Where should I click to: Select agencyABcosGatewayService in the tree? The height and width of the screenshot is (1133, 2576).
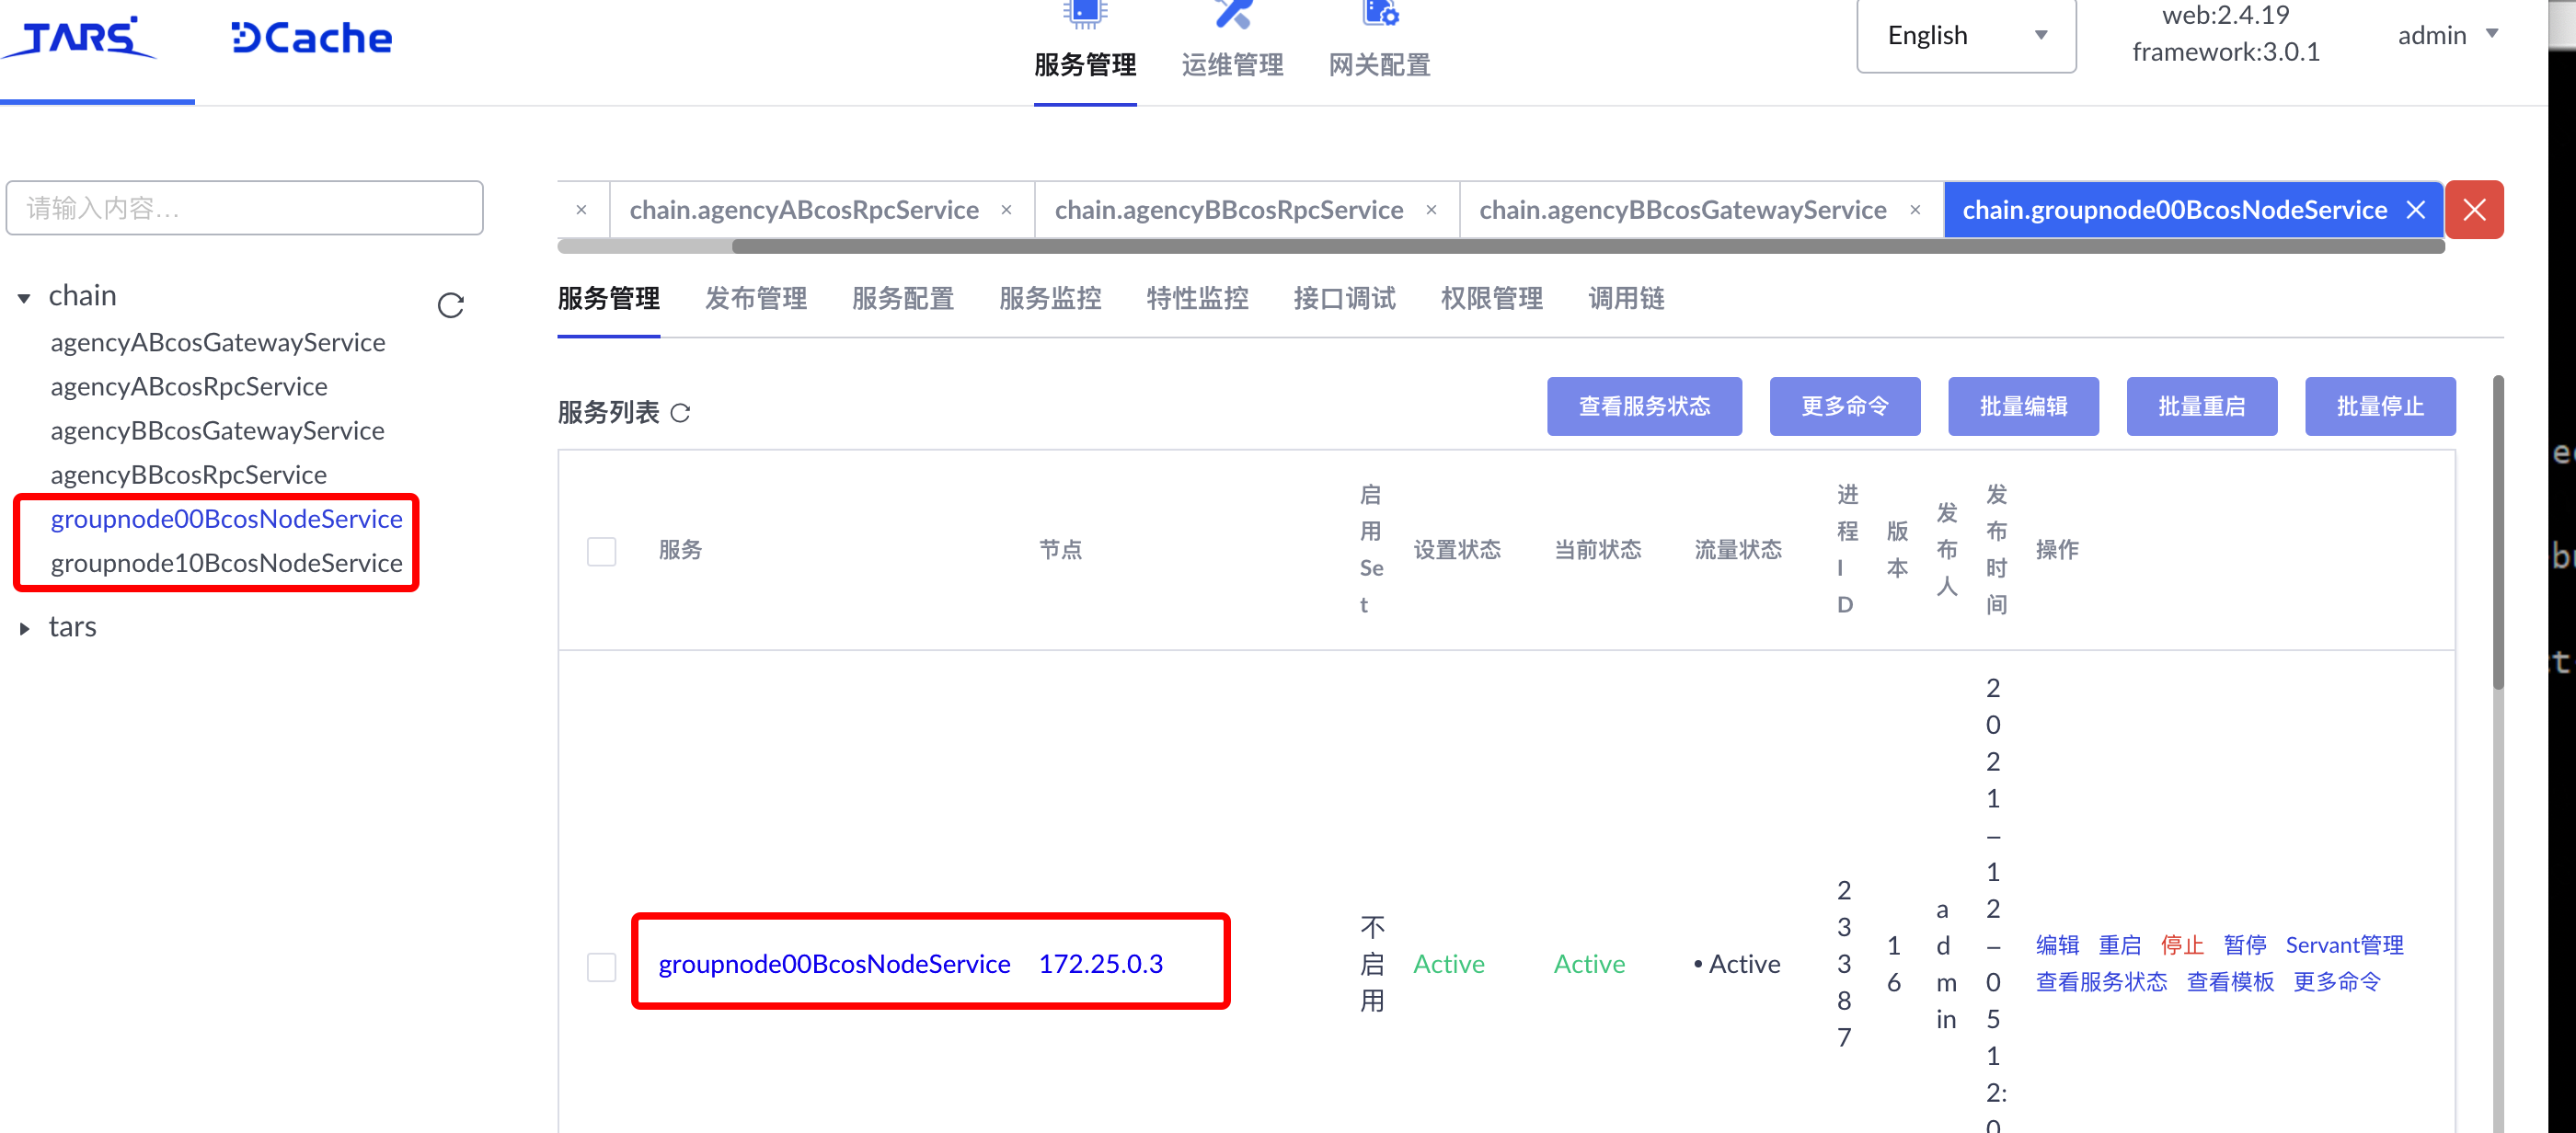(x=218, y=342)
